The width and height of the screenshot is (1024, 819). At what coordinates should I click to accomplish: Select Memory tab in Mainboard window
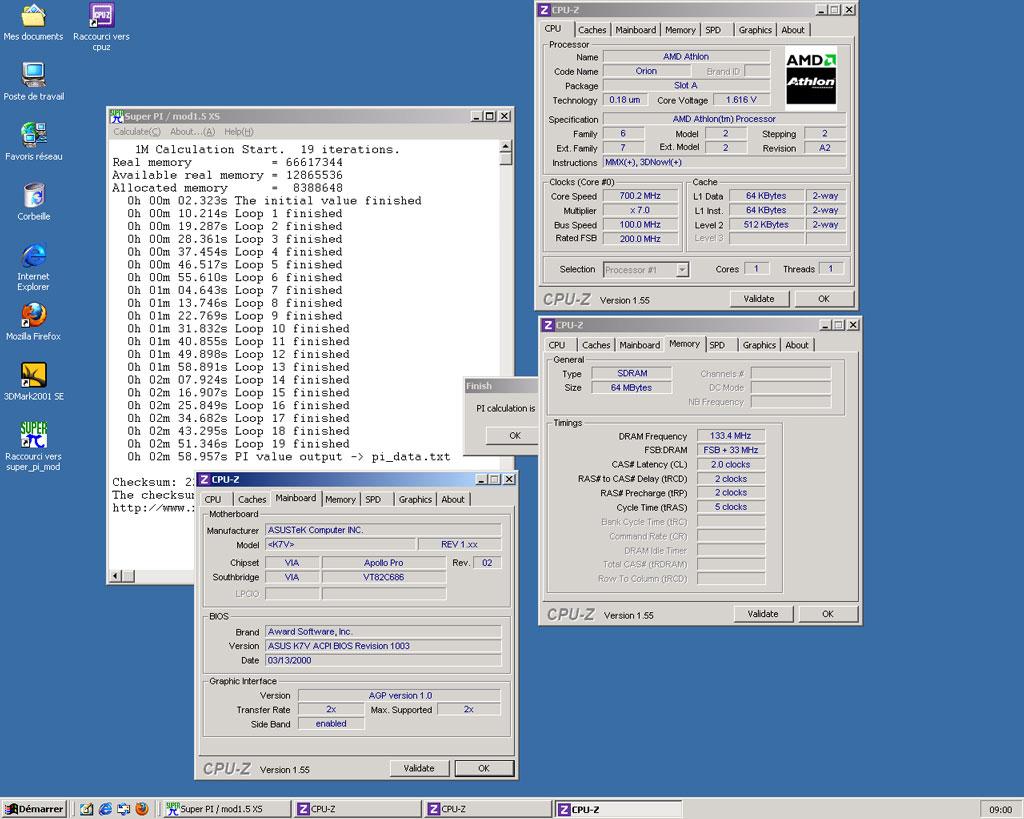[340, 499]
